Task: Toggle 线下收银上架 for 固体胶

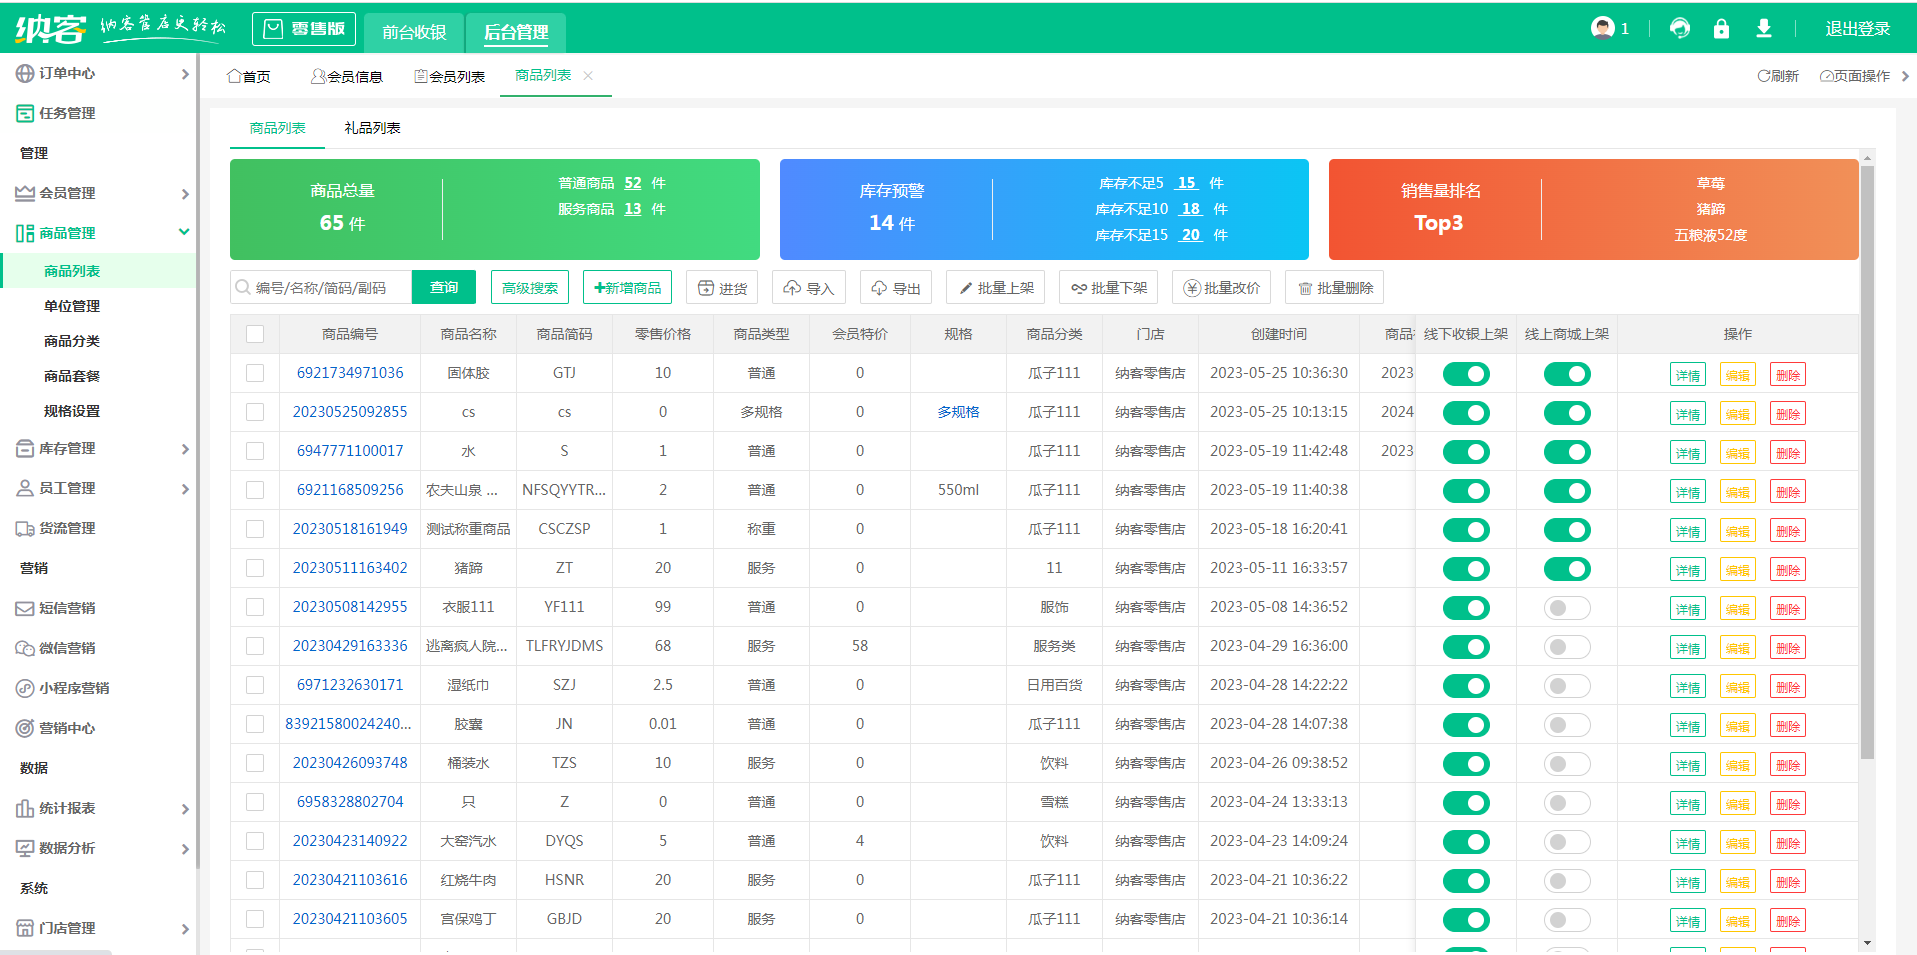Action: click(x=1466, y=374)
